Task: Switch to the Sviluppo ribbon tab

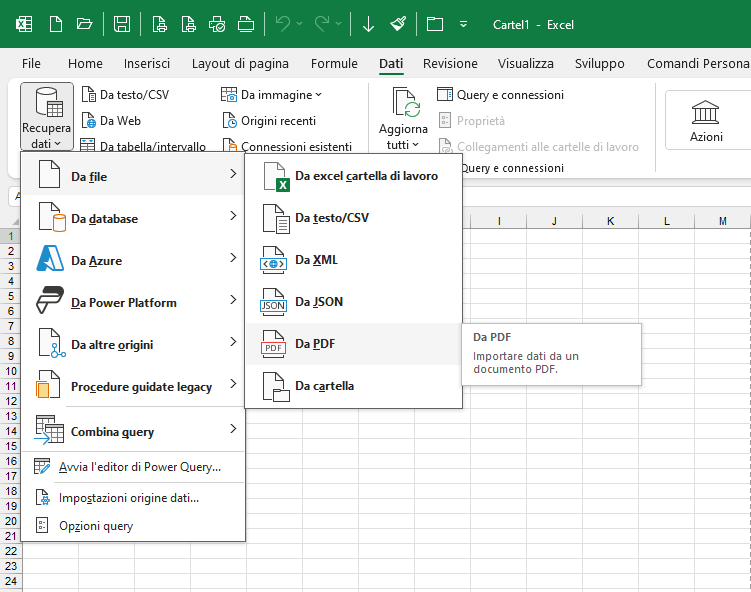Action: (x=599, y=63)
